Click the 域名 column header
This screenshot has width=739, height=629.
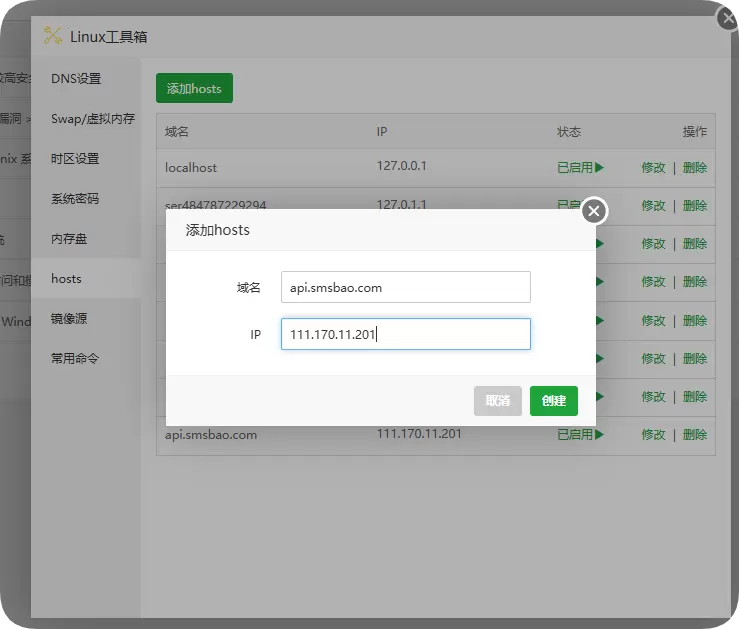pos(177,131)
